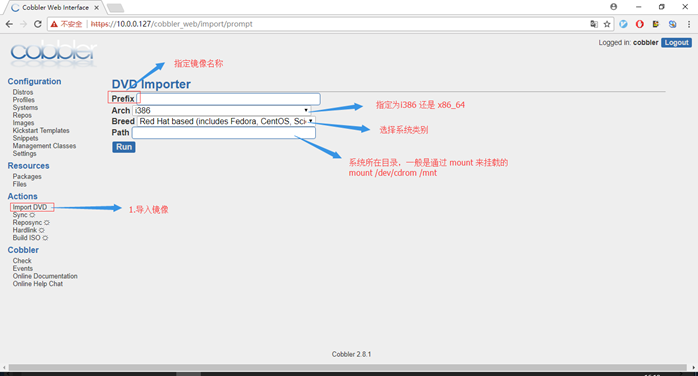
Task: Click the Chrome profile account icon
Action: 613,7
